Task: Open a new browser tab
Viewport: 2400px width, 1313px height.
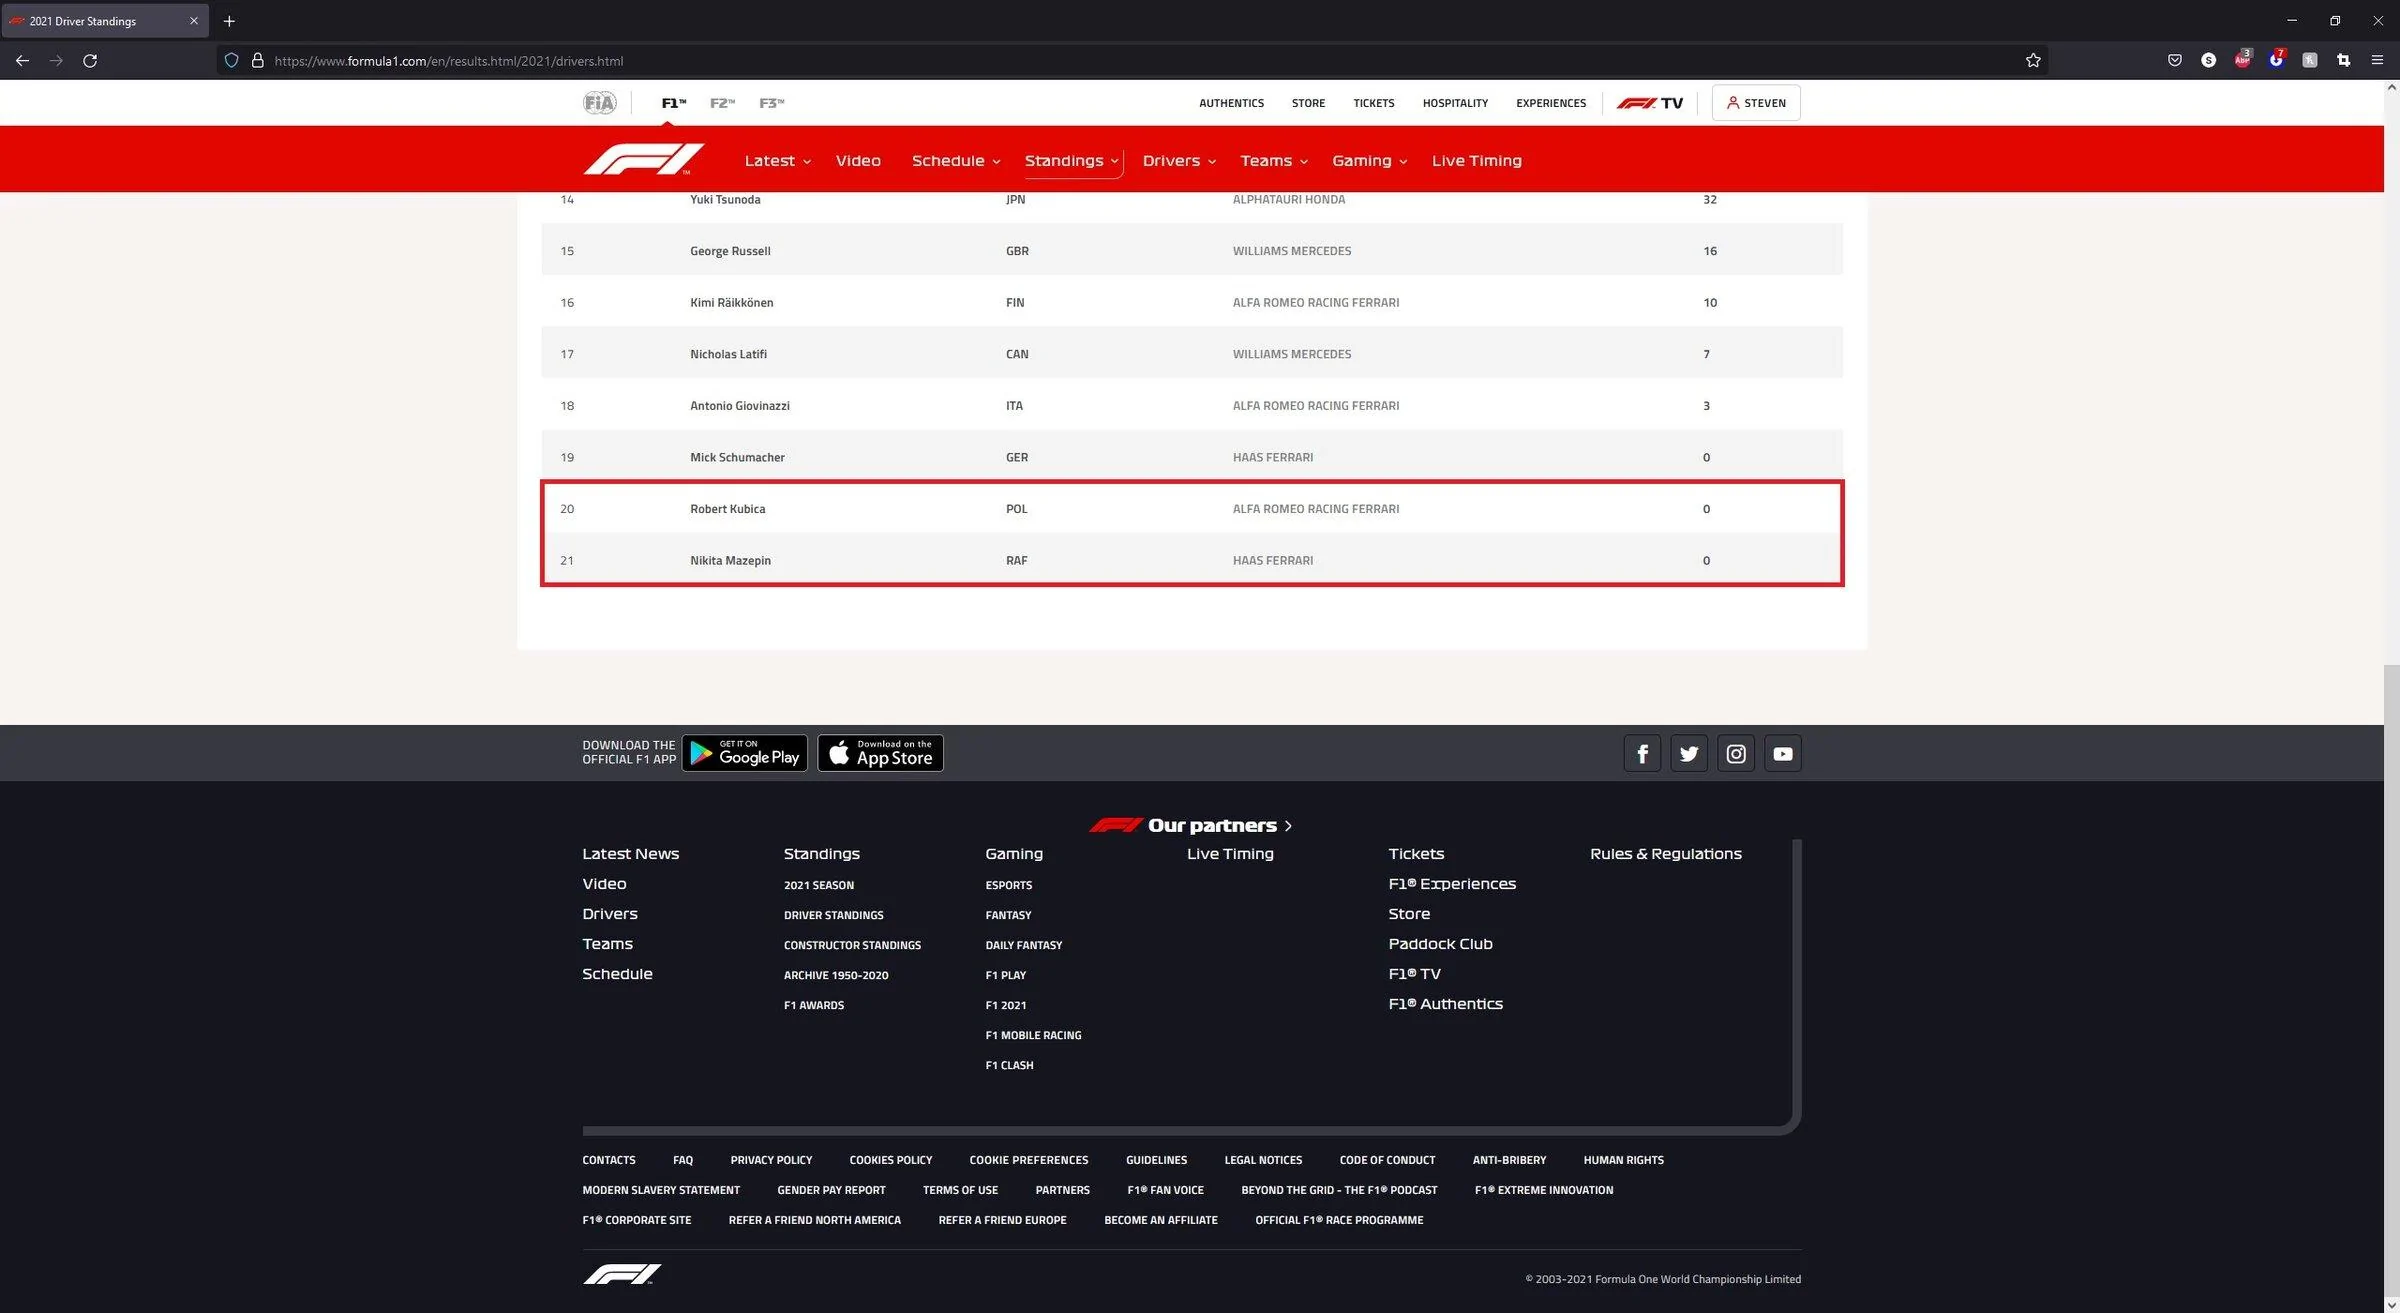Action: pyautogui.click(x=229, y=21)
